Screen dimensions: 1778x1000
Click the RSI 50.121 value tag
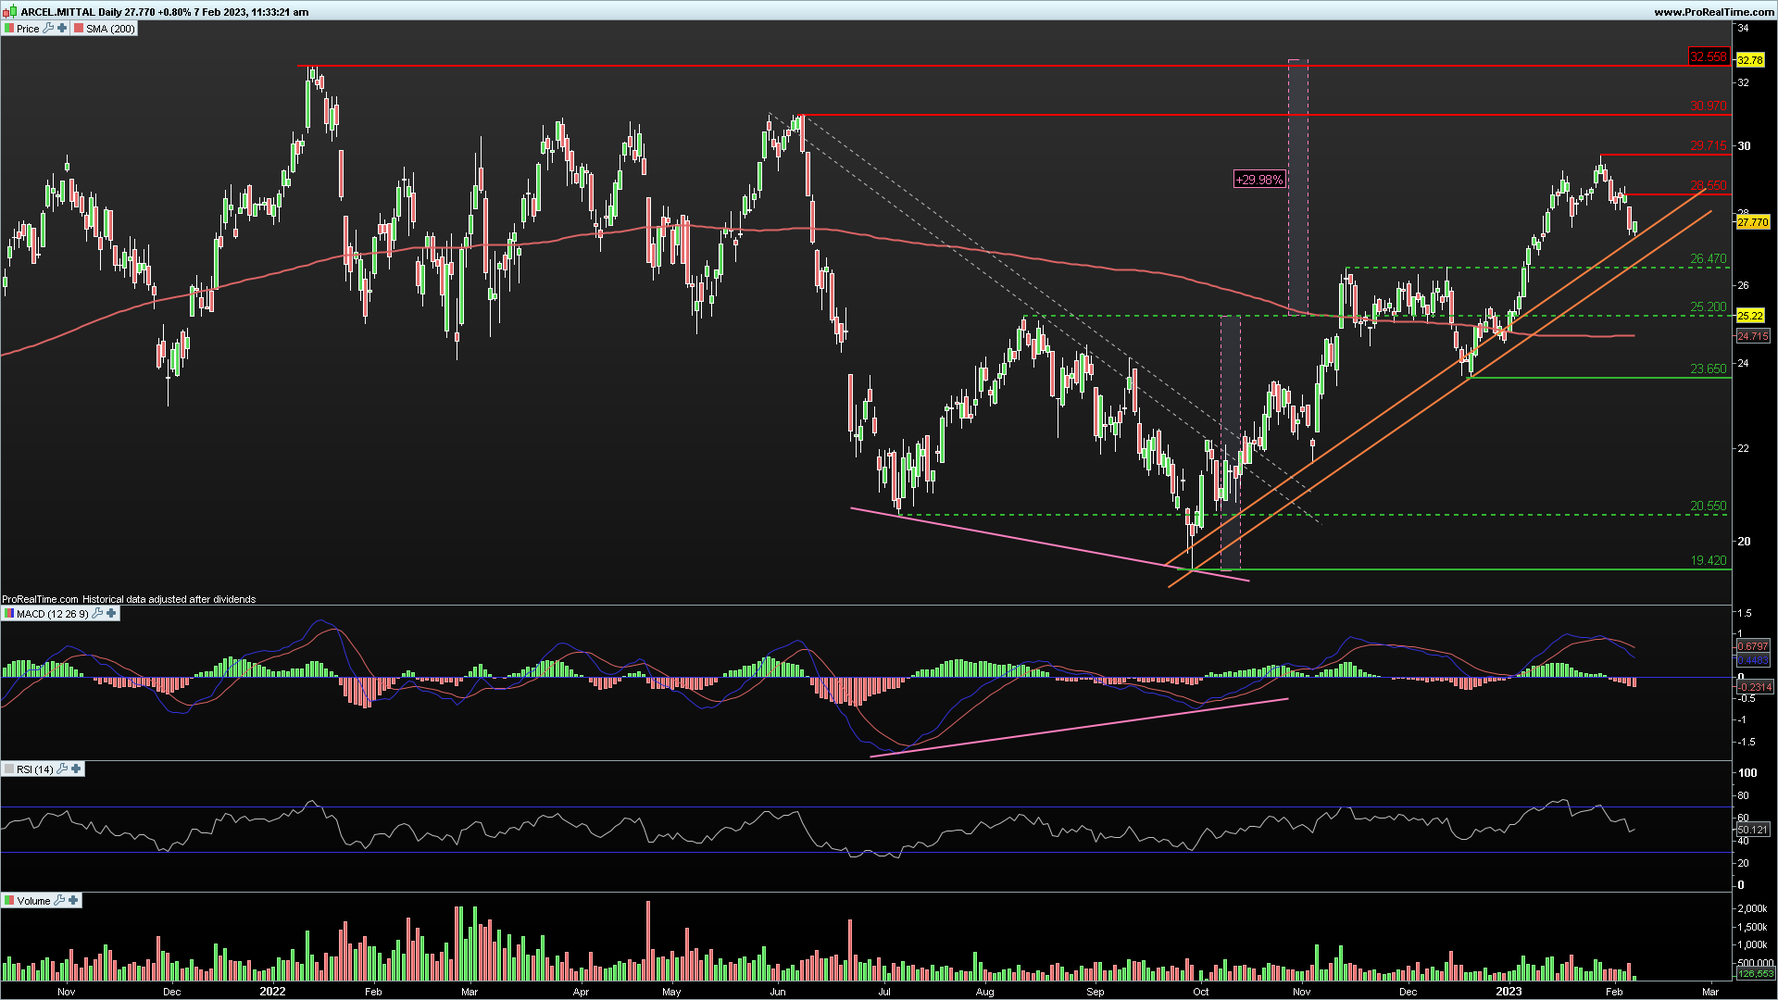tap(1753, 829)
